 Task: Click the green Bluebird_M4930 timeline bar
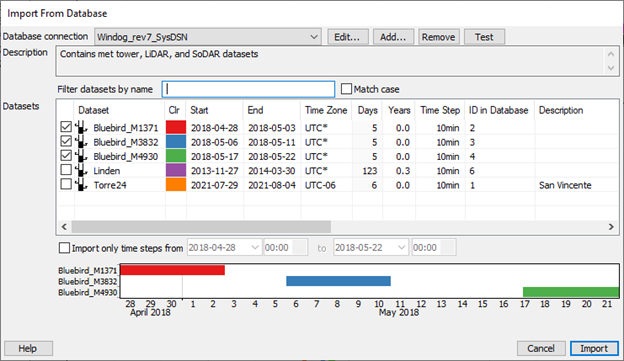571,292
